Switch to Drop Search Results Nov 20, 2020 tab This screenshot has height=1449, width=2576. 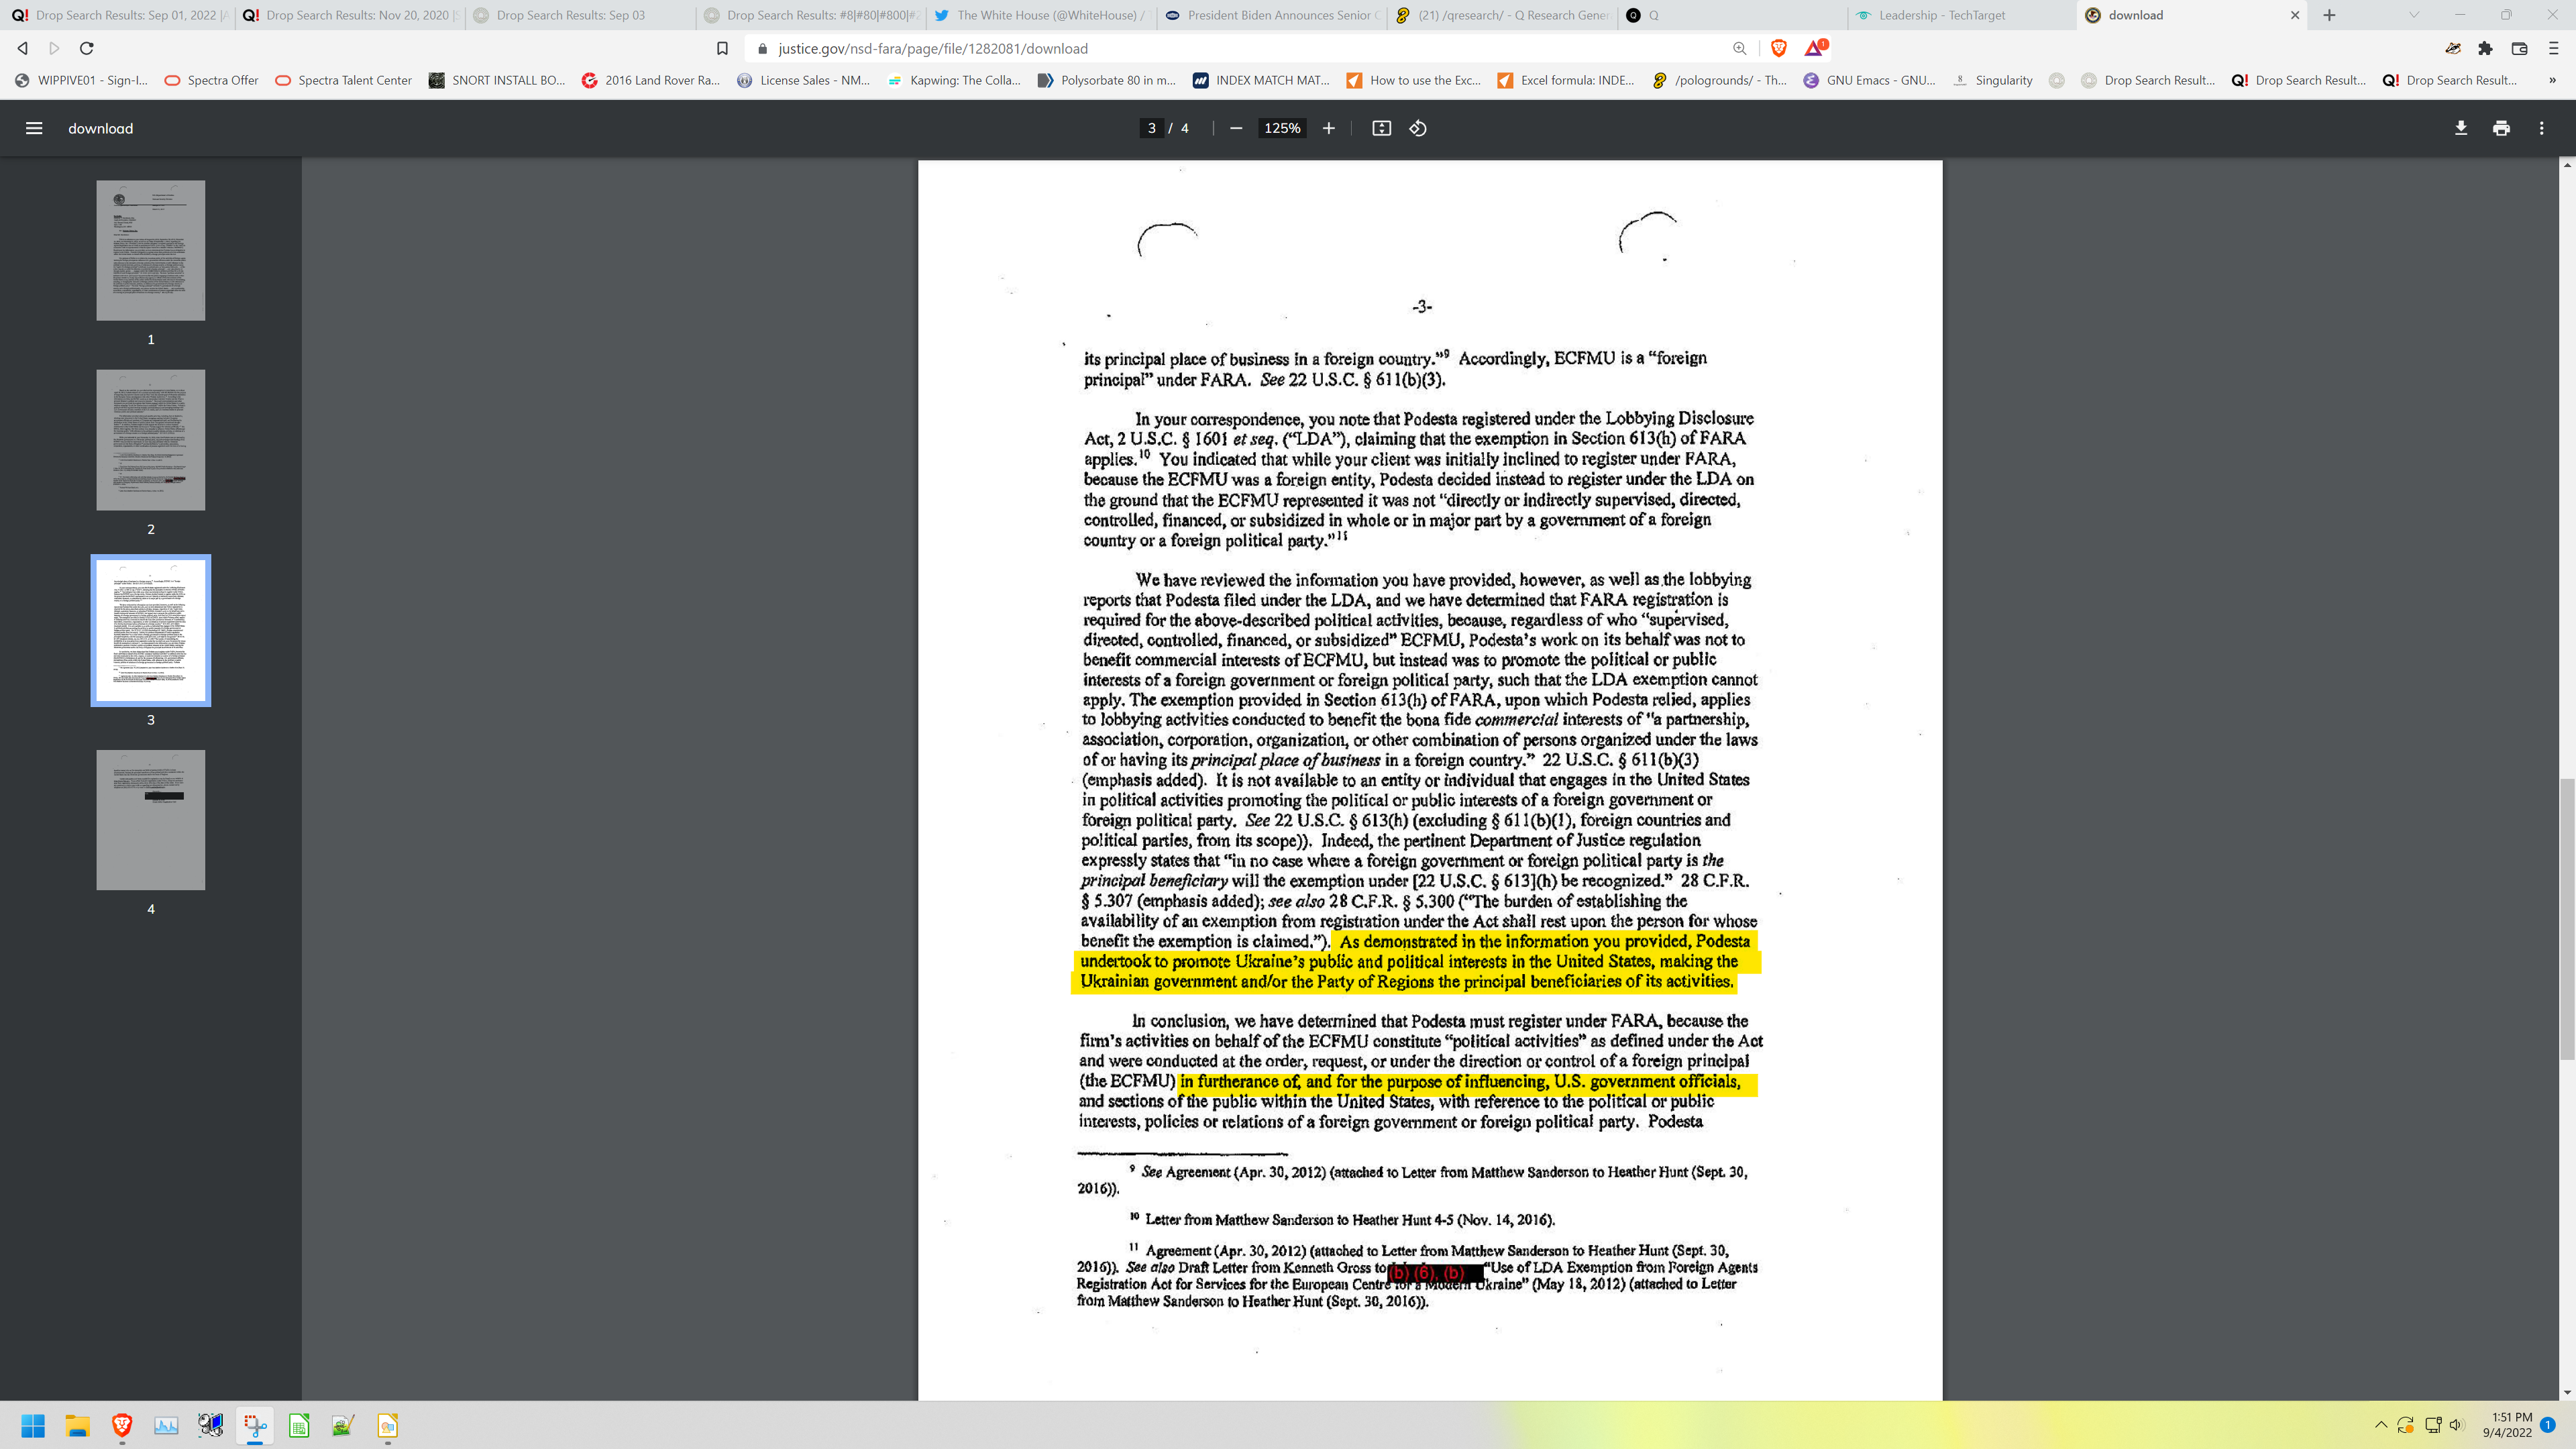coord(350,15)
